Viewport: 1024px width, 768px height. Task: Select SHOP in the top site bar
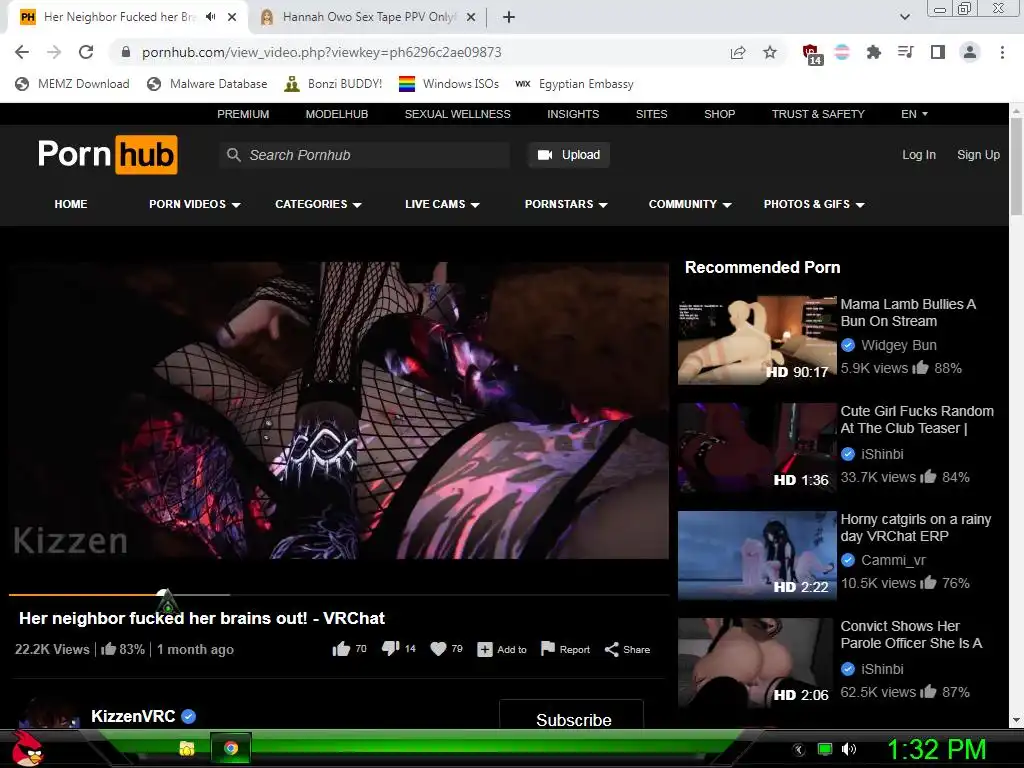[720, 114]
